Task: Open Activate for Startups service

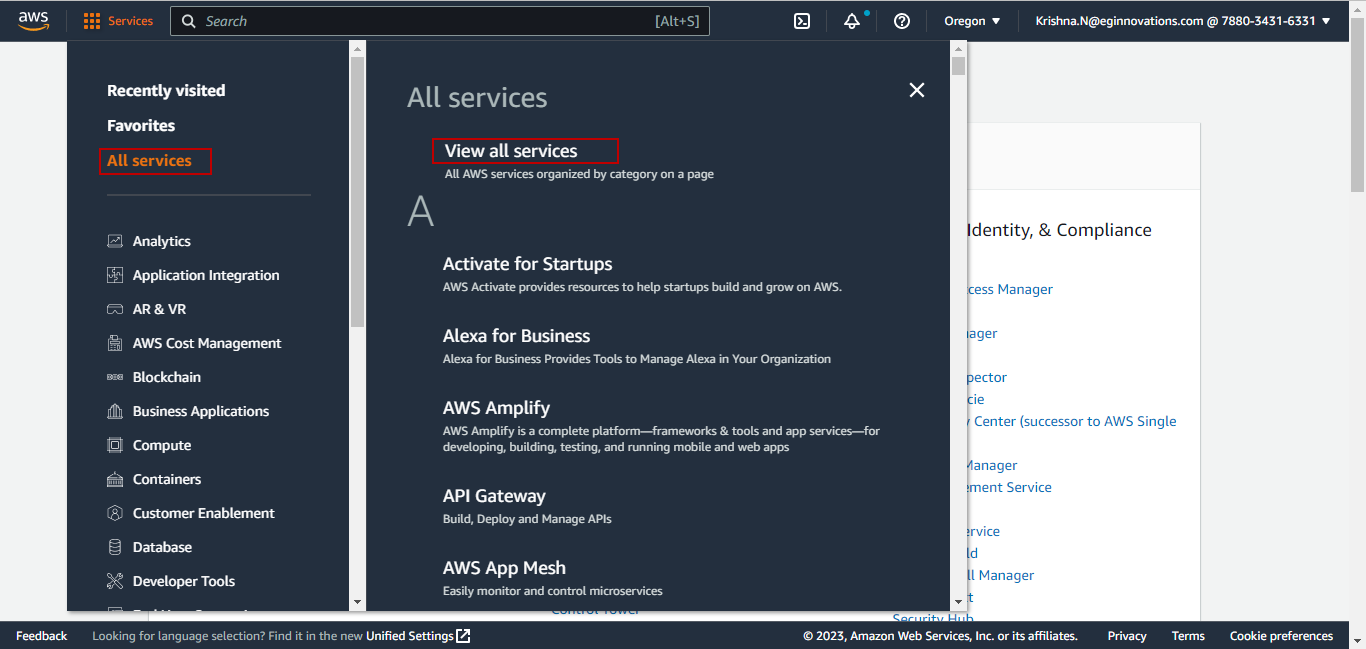Action: 528,264
